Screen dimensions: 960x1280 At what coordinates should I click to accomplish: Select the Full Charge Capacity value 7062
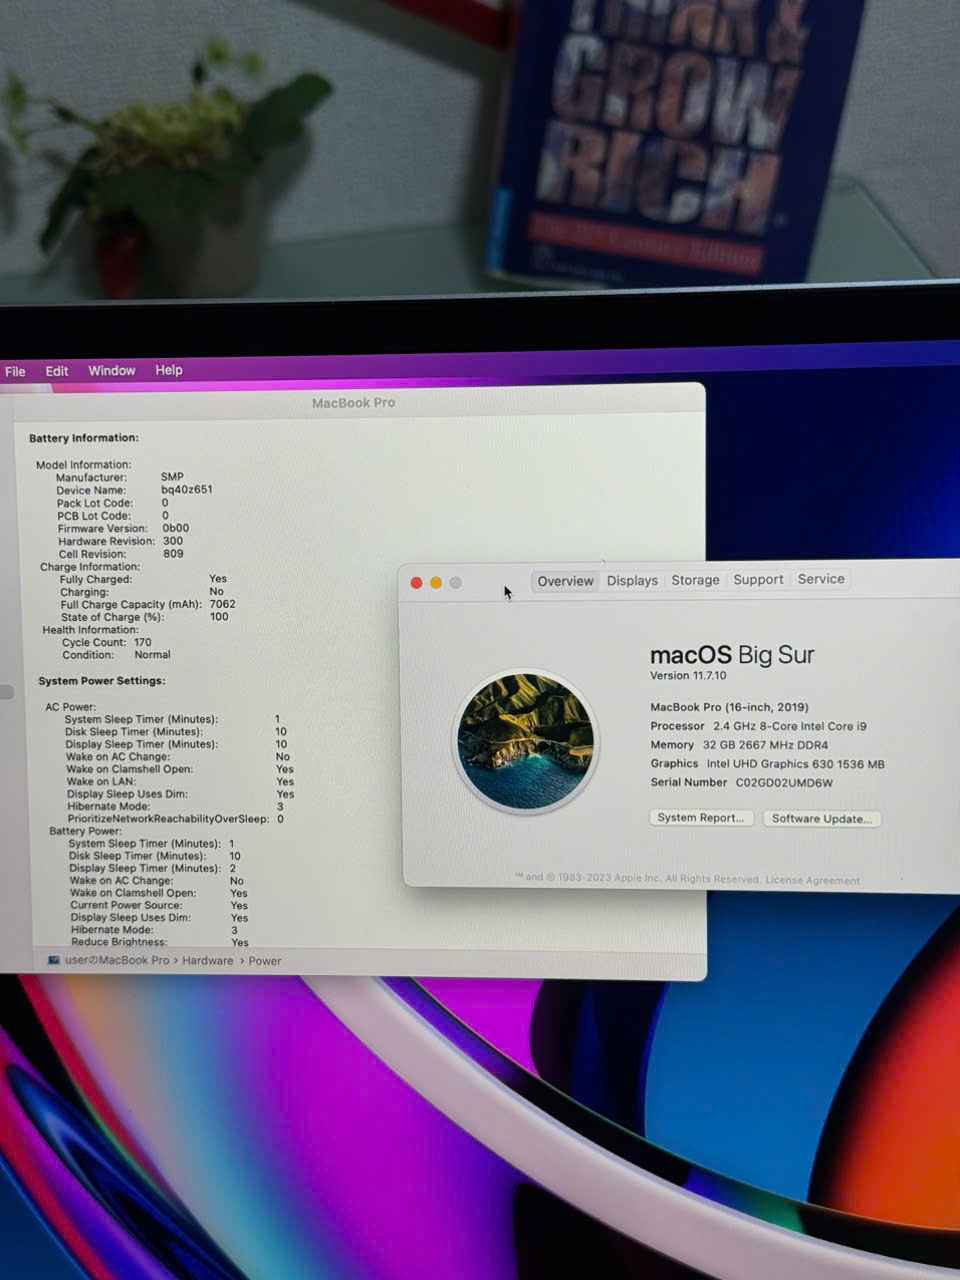point(223,604)
